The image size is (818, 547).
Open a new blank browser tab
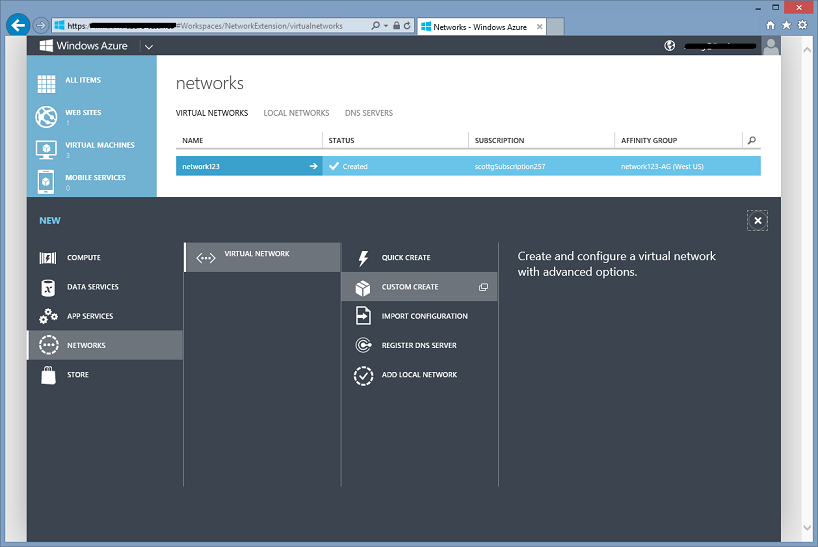555,27
